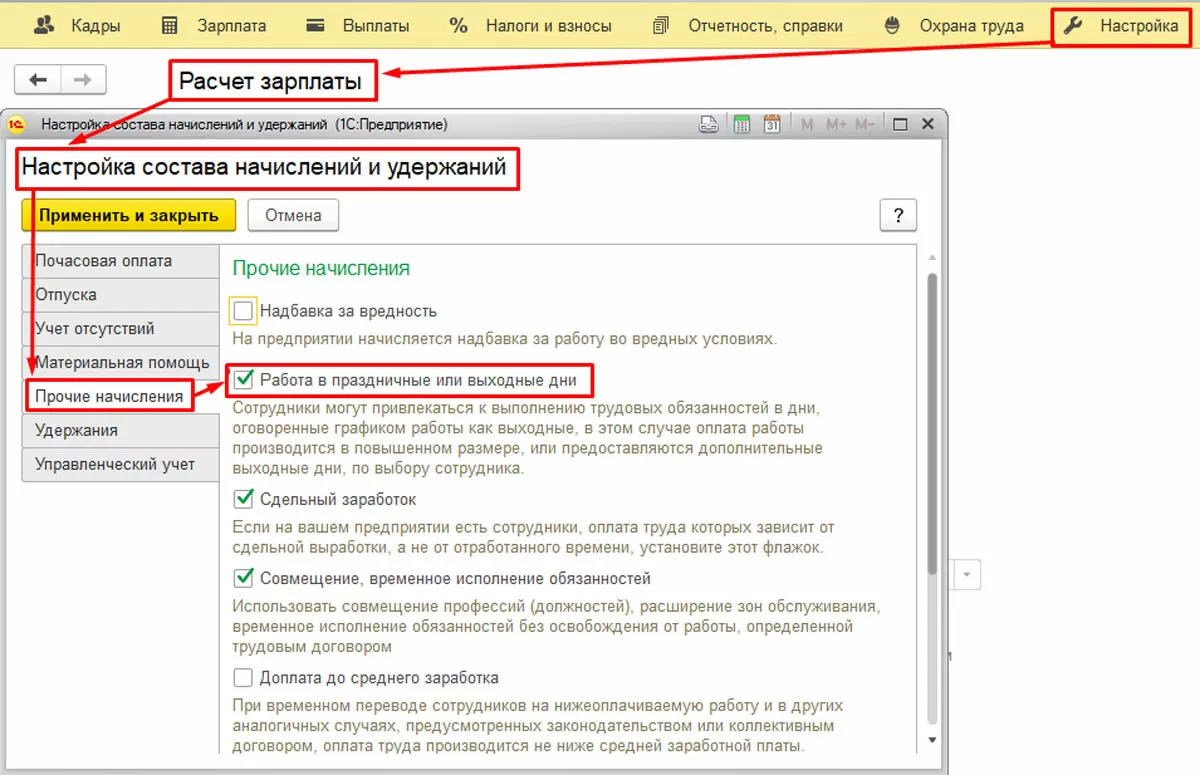1200x775 pixels.
Task: Click the 1C logo icon in title bar
Action: (x=16, y=125)
